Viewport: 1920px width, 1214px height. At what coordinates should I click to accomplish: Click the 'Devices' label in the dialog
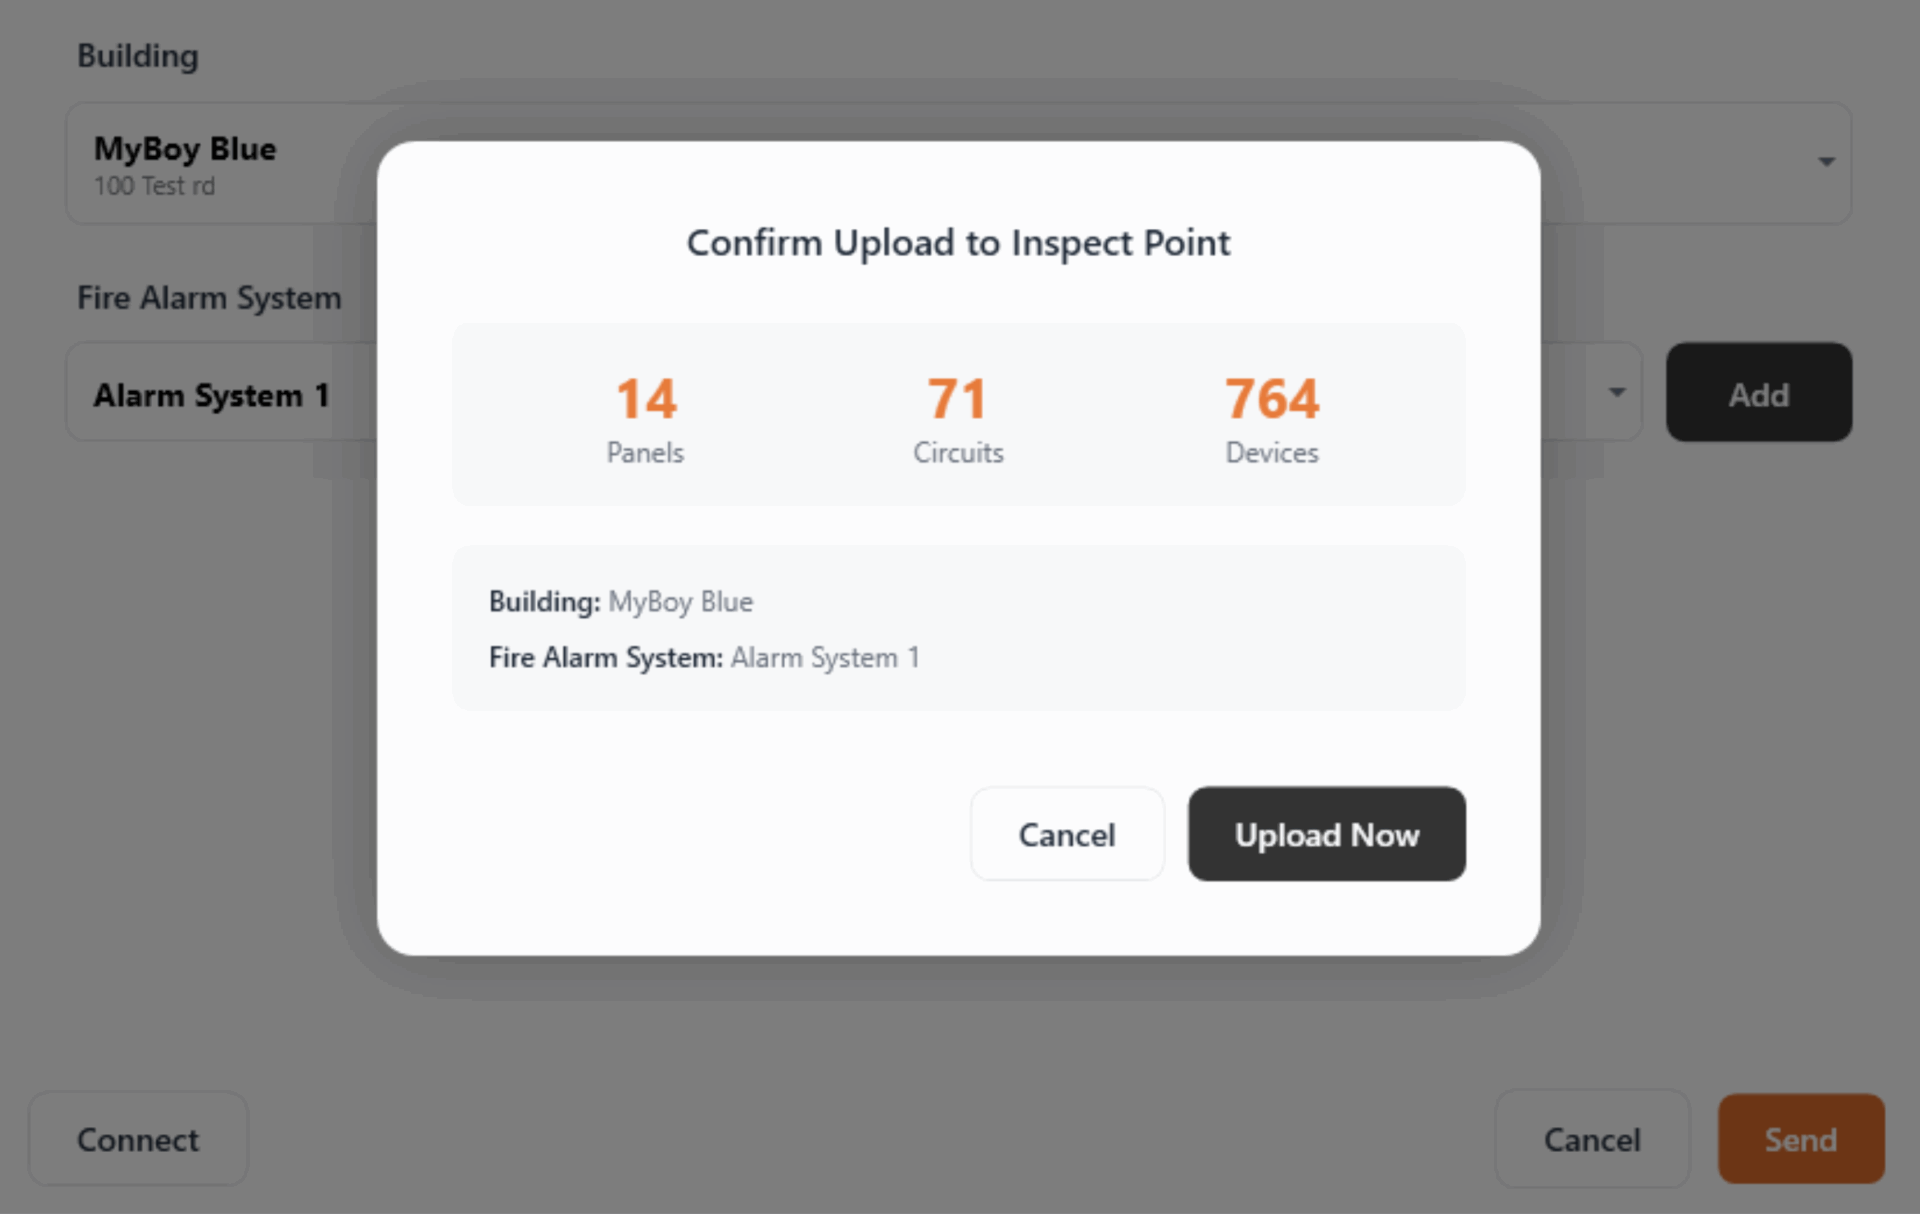point(1272,453)
